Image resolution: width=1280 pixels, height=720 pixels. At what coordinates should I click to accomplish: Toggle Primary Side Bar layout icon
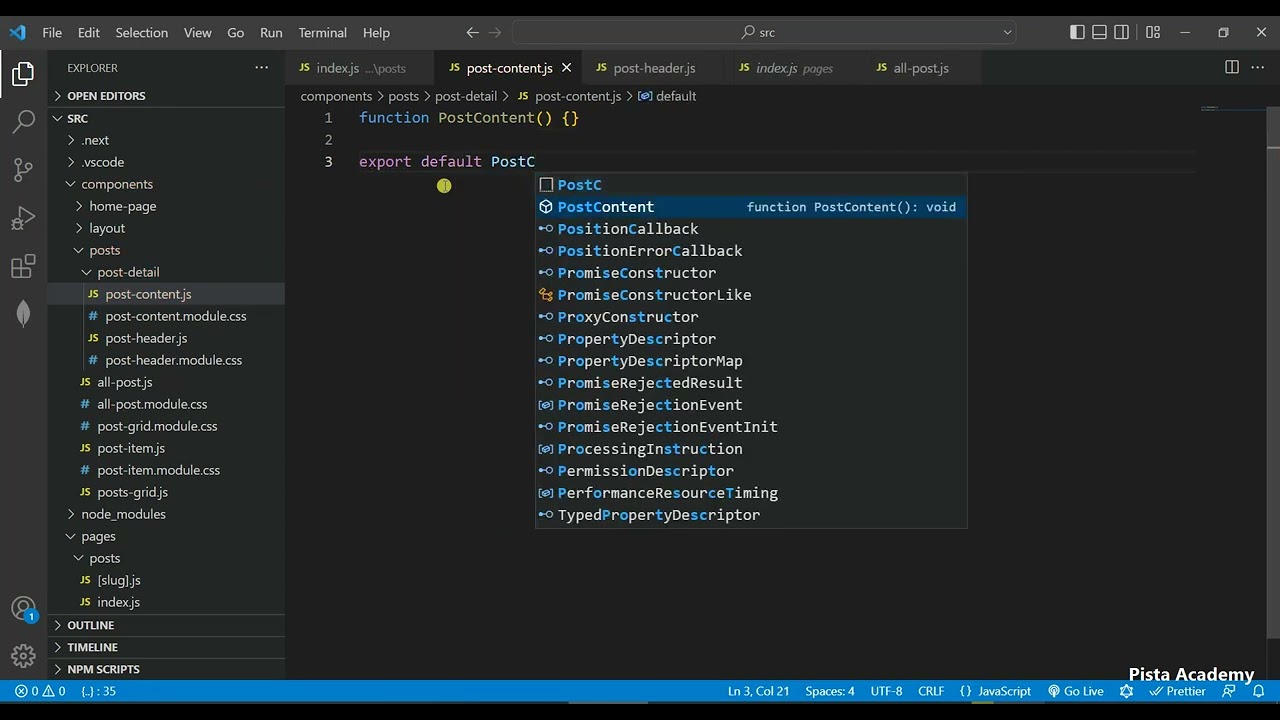(x=1077, y=32)
